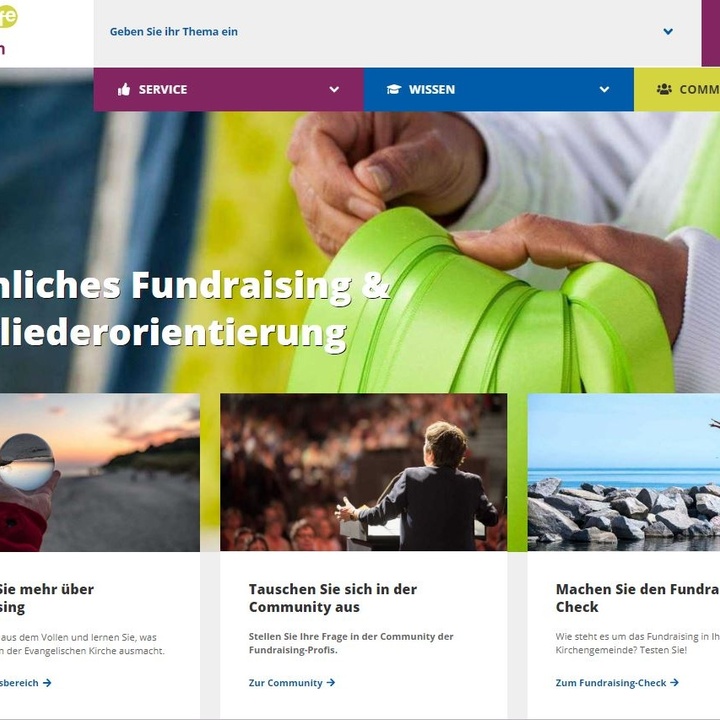Image resolution: width=720 pixels, height=720 pixels.
Task: Click the arrow icon after Zur Community
Action: [331, 683]
